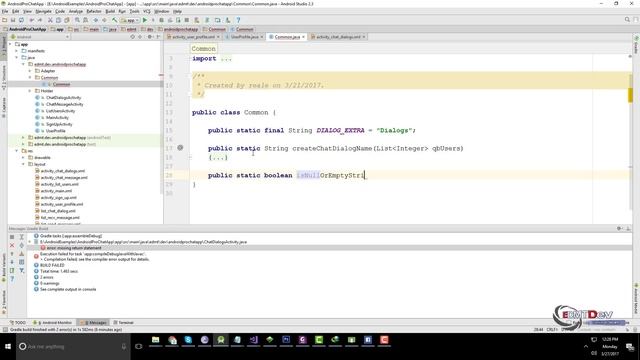Select the 'error: missing return statement' message
Image resolution: width=640 pixels, height=360 pixels.
tap(73, 248)
